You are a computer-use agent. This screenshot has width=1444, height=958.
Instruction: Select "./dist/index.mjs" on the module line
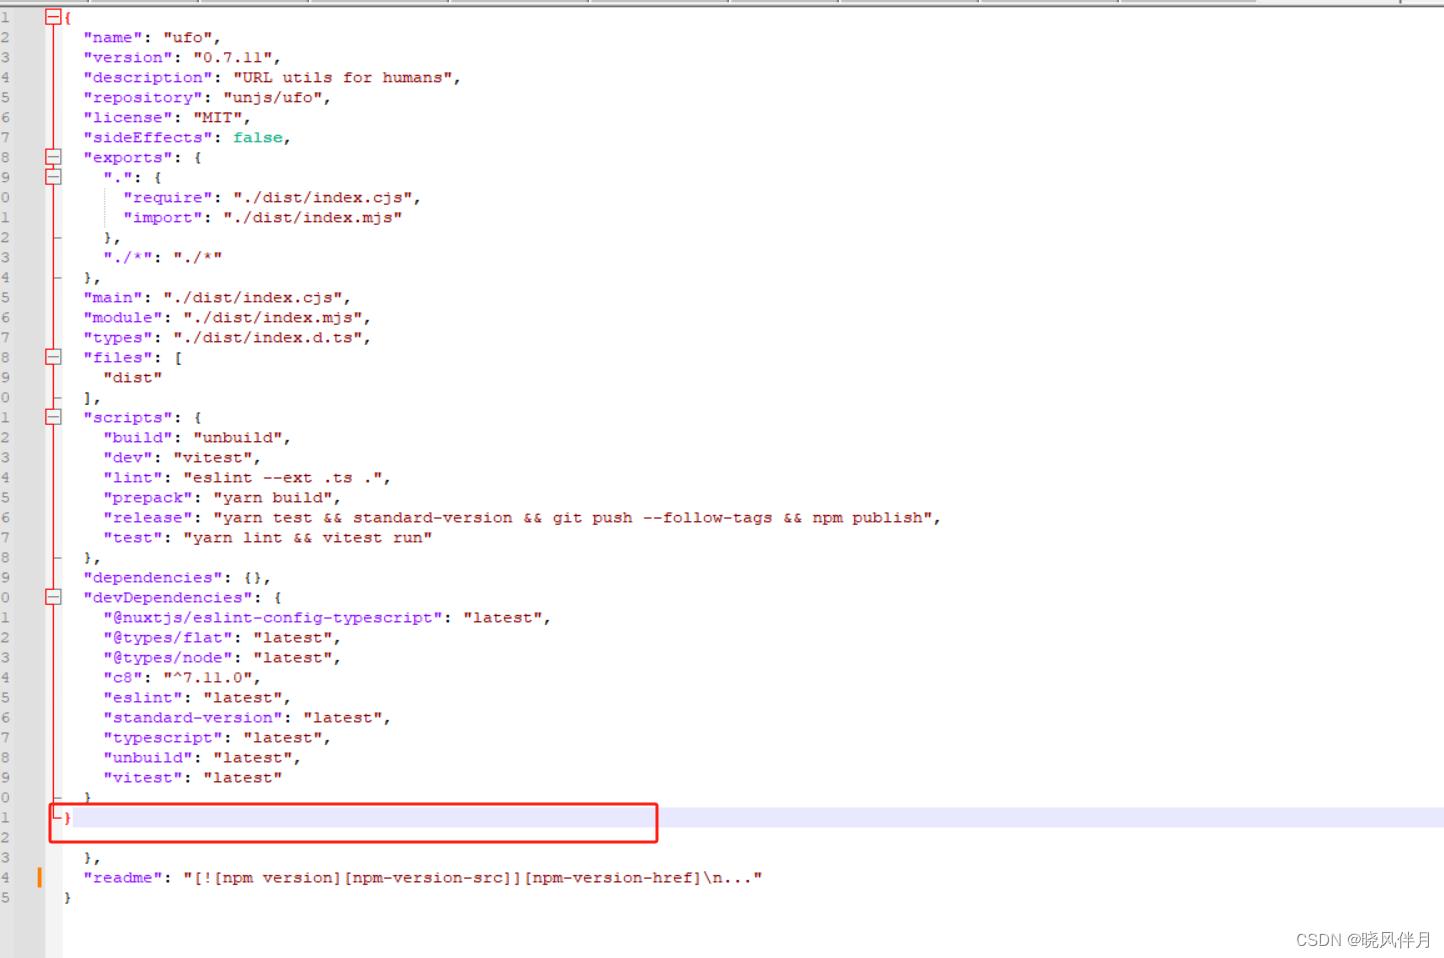point(273,318)
